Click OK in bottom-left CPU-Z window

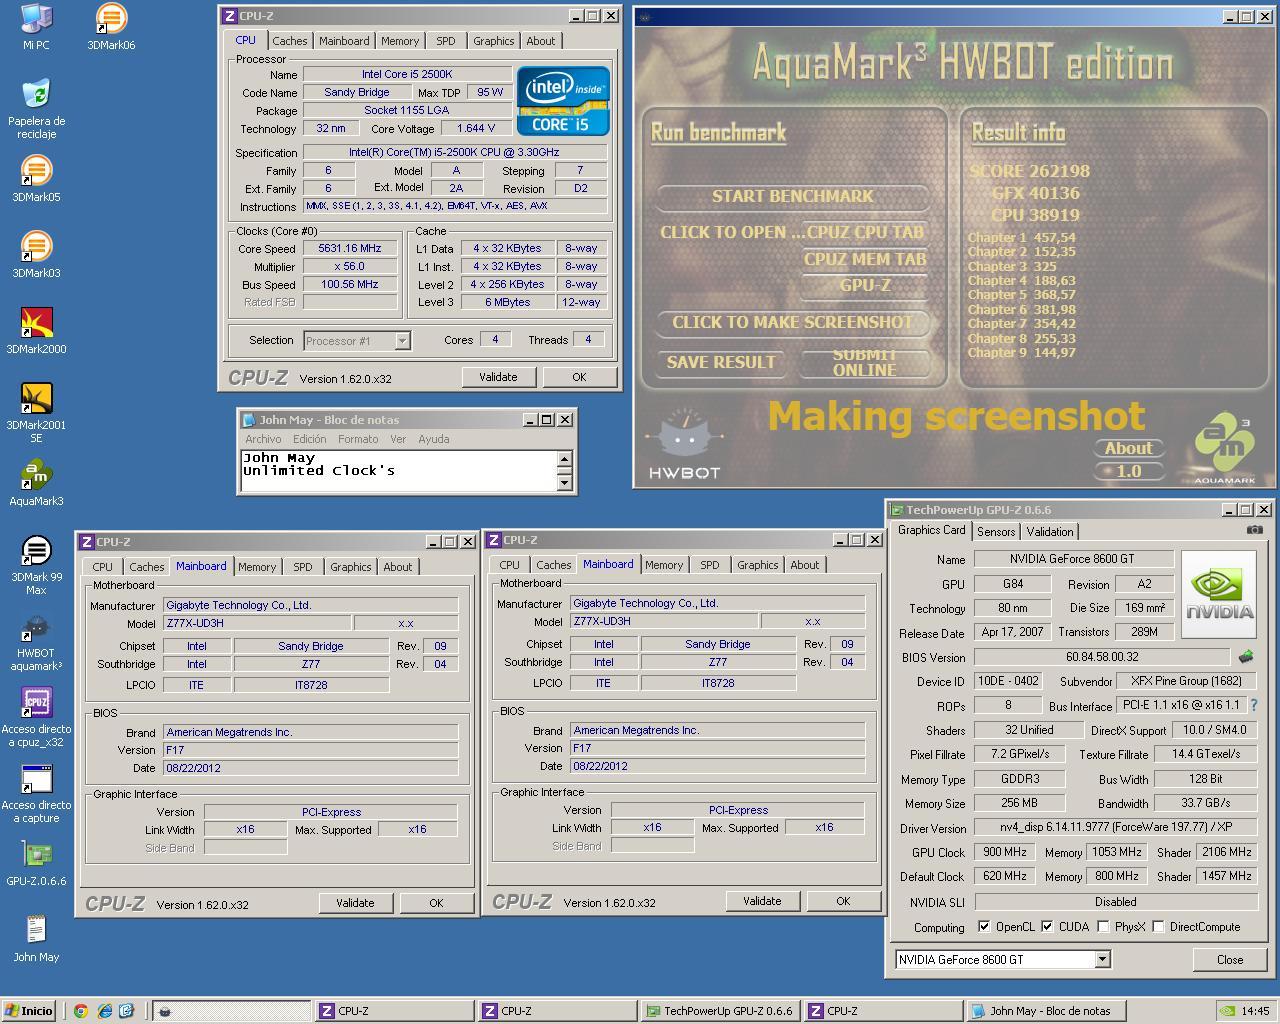pyautogui.click(x=436, y=902)
